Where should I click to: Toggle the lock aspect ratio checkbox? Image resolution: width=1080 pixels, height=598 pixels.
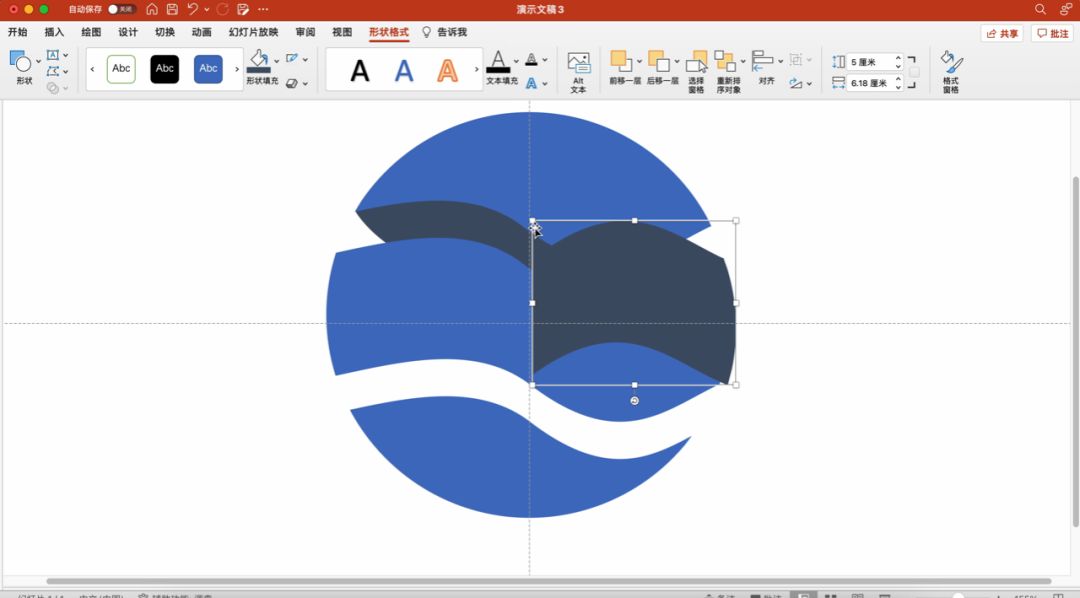coord(914,72)
